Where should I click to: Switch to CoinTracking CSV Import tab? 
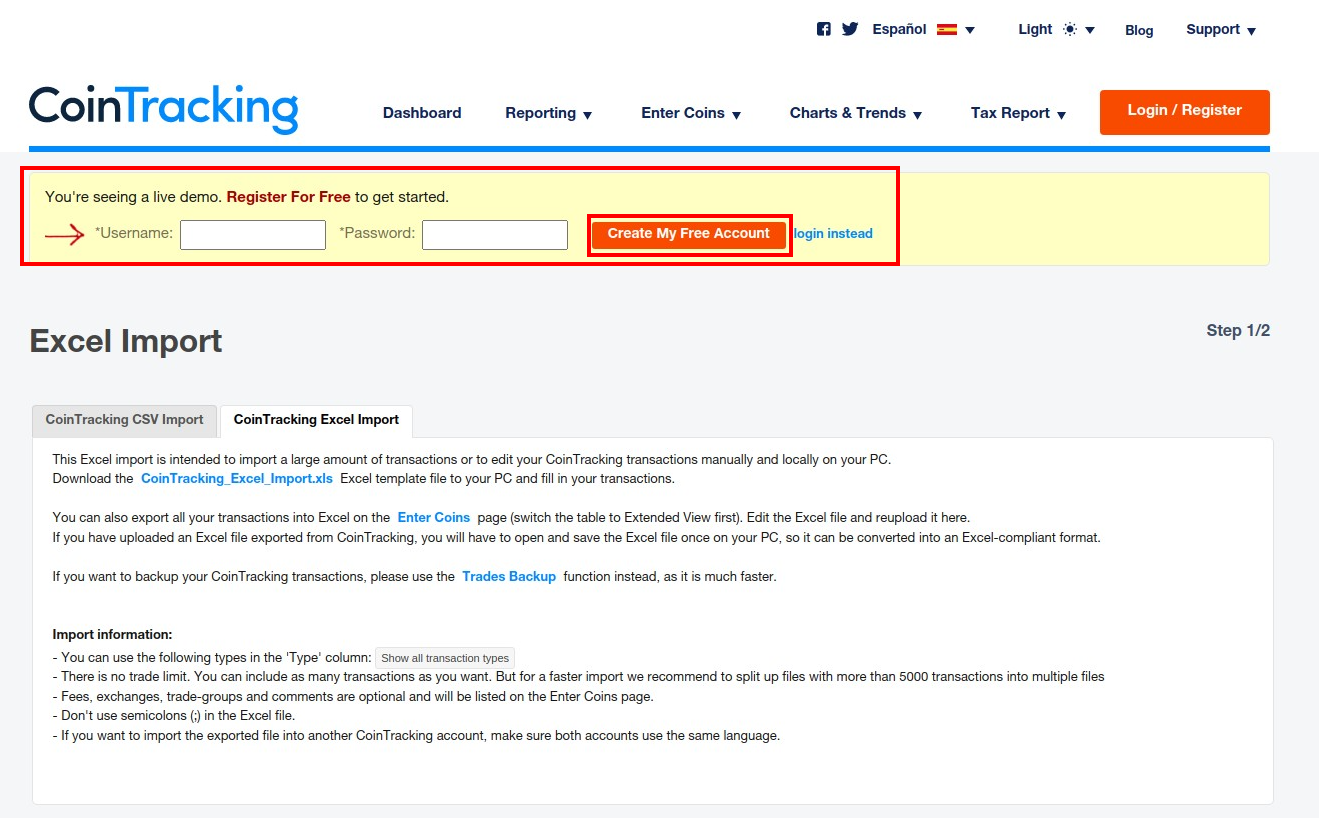pos(125,420)
